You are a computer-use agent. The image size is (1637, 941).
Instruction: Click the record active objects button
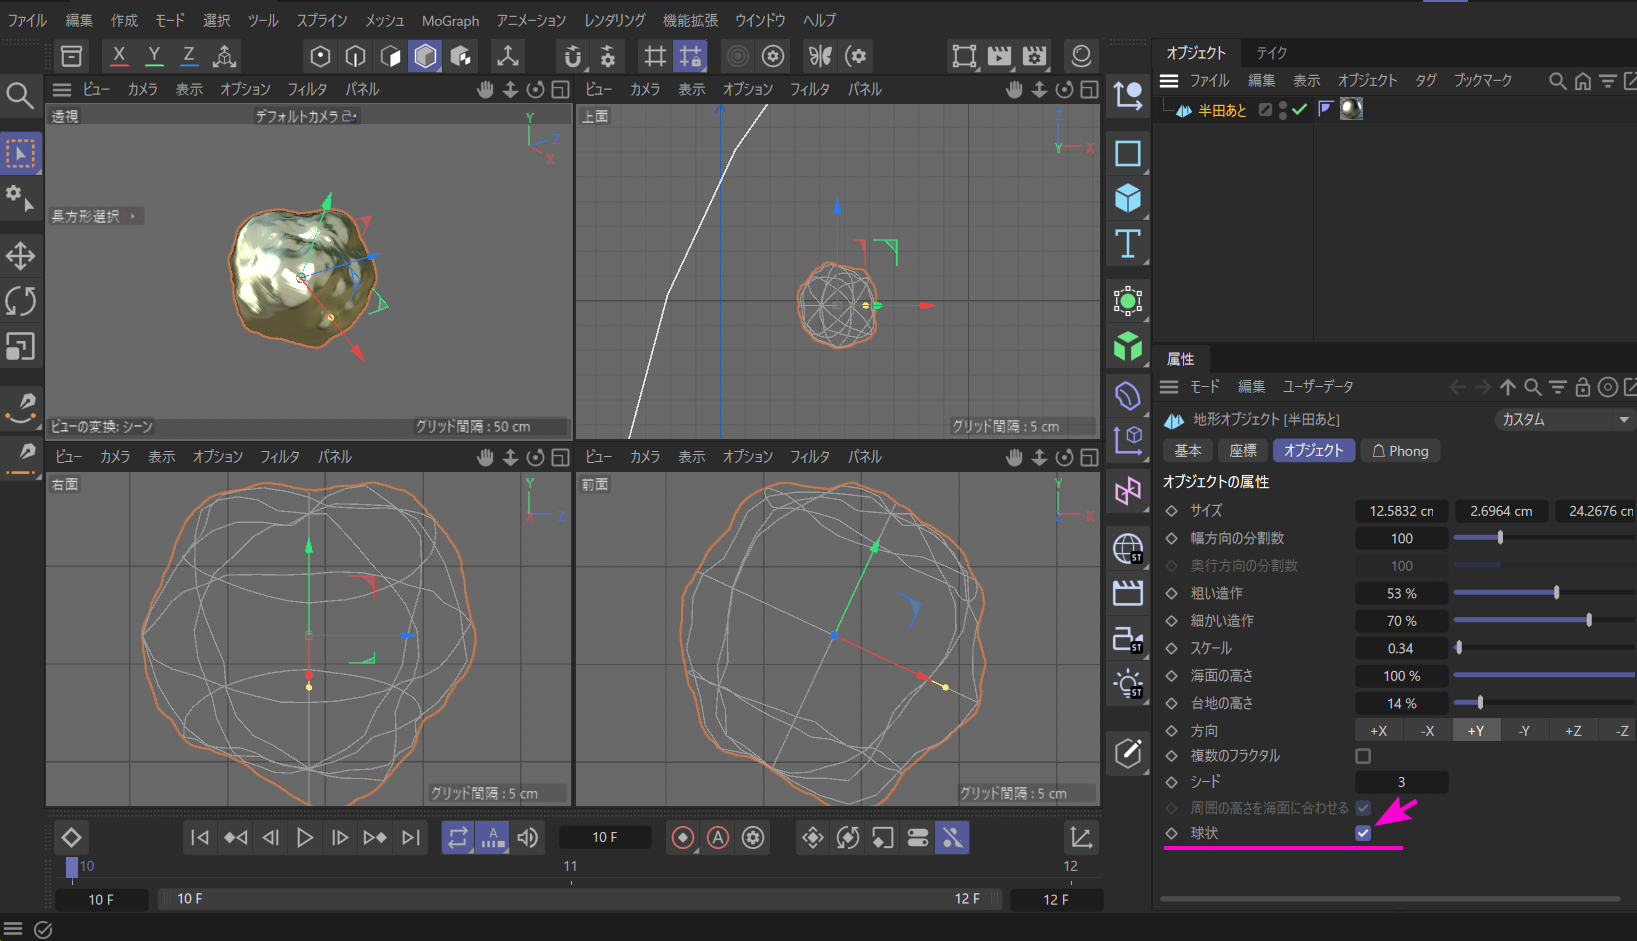pyautogui.click(x=683, y=838)
